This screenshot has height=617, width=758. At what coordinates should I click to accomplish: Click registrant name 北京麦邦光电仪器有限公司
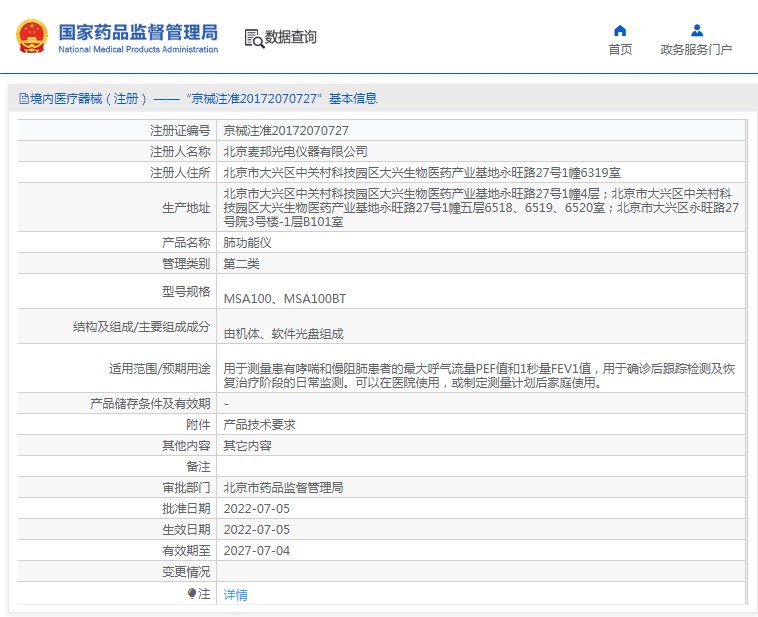pos(295,151)
